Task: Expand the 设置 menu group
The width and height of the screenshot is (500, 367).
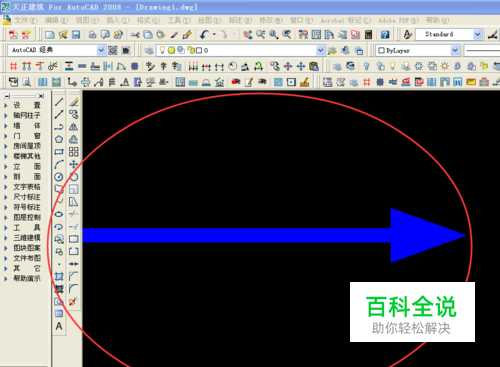Action: point(6,105)
